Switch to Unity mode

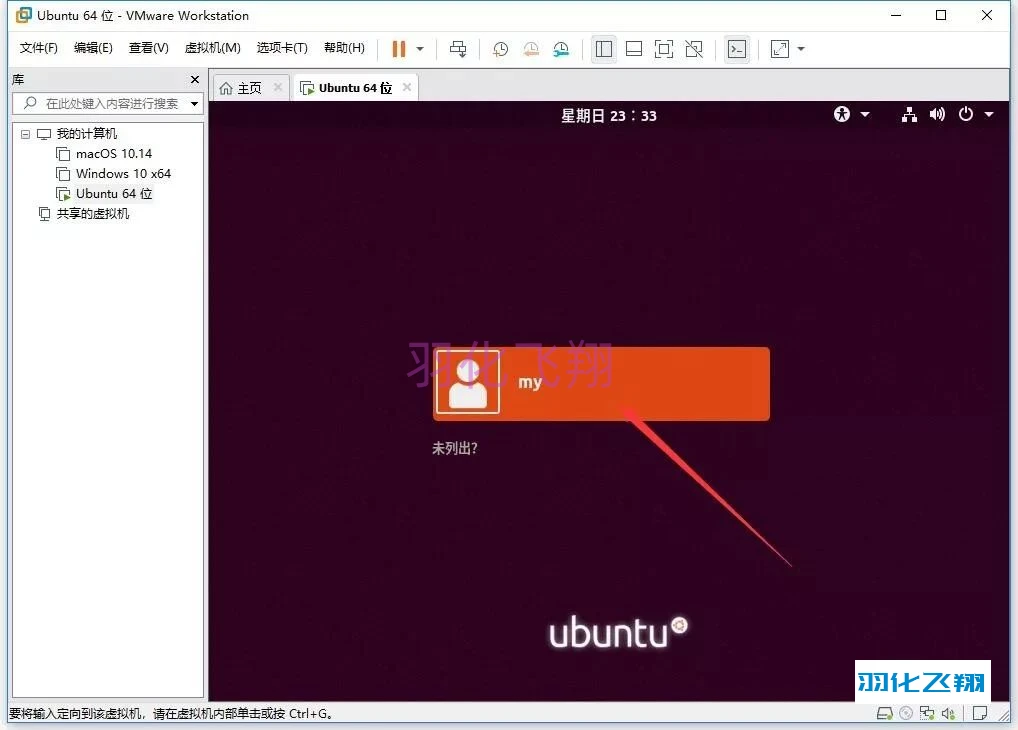[694, 49]
